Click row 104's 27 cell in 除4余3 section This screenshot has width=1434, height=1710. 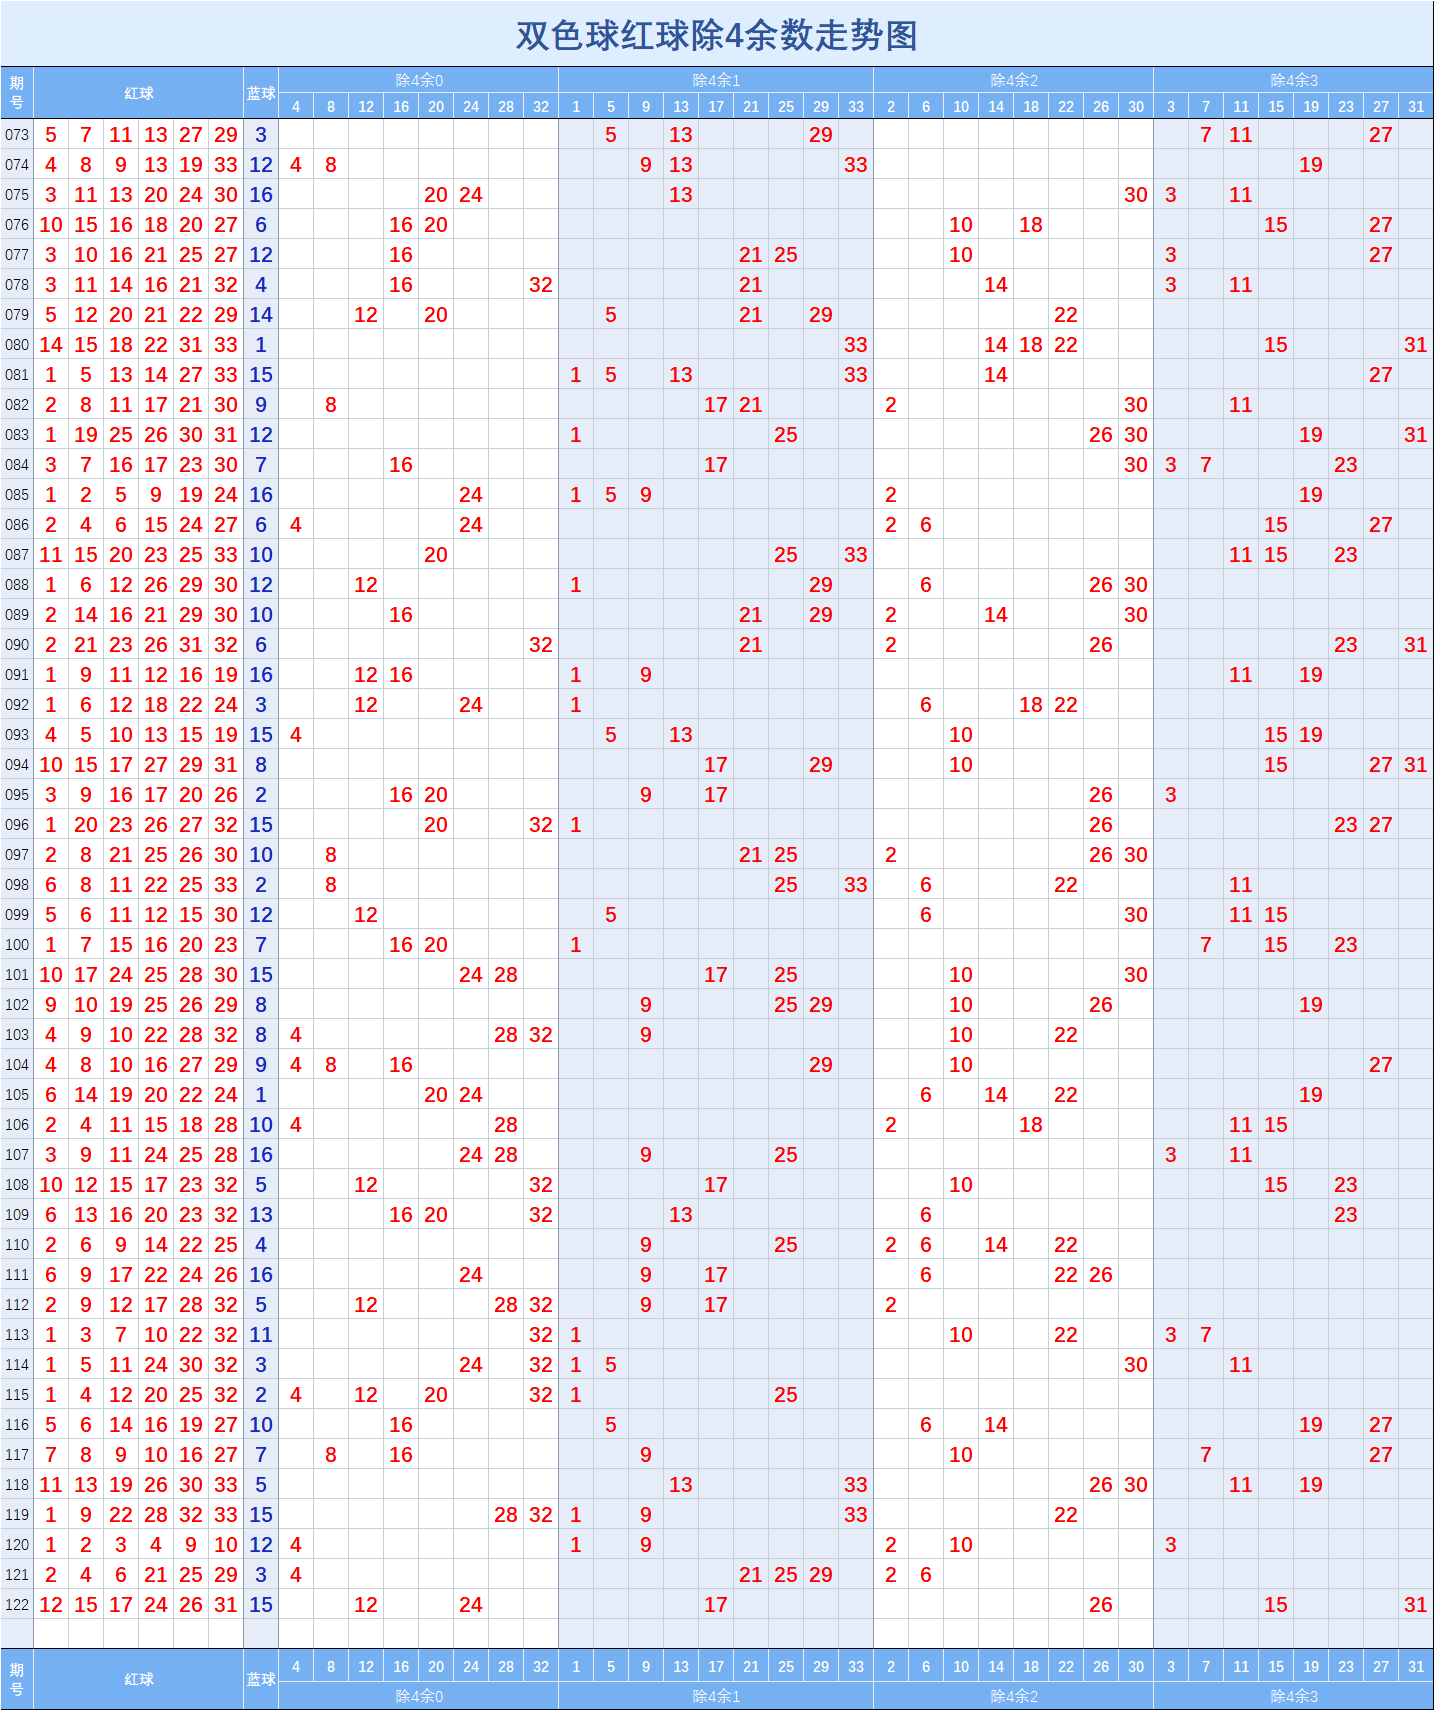(x=1381, y=1064)
